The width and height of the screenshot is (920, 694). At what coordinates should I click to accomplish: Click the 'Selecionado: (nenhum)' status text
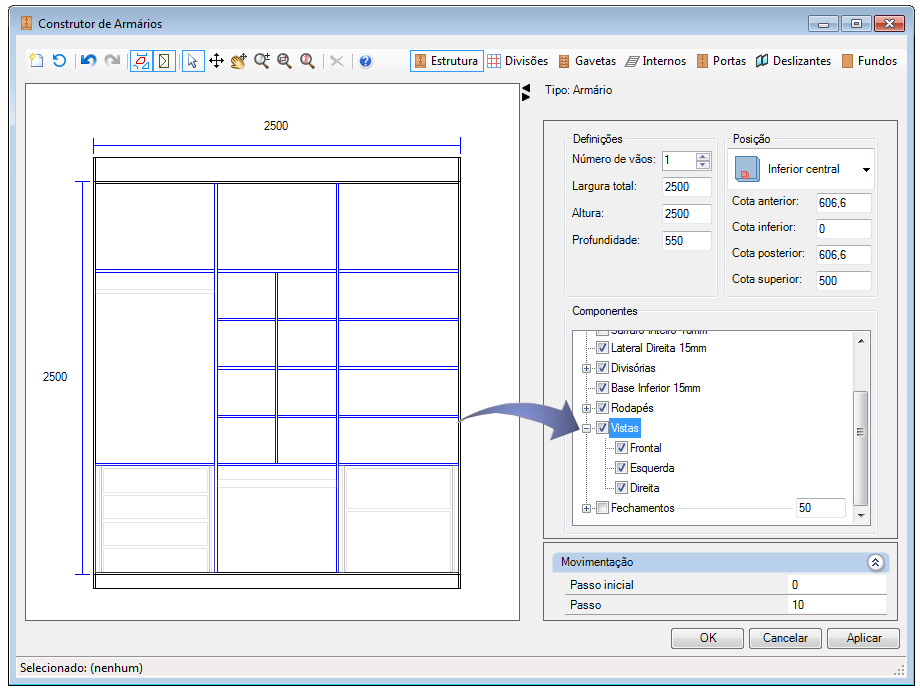pos(82,668)
